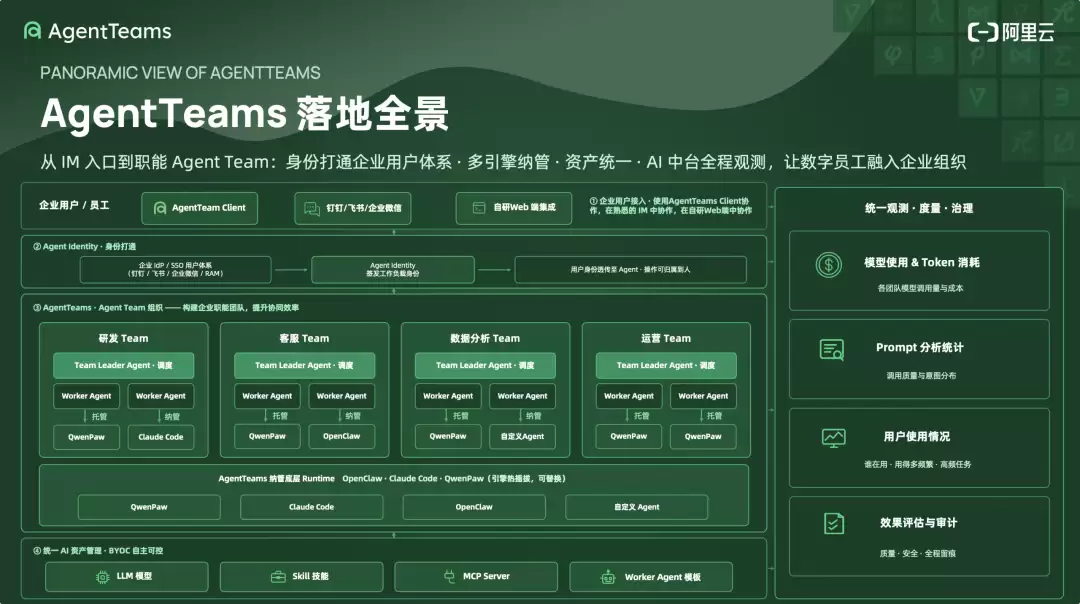Click the AgentTeams 落地全景 main title
The width and height of the screenshot is (1080, 604).
click(245, 114)
